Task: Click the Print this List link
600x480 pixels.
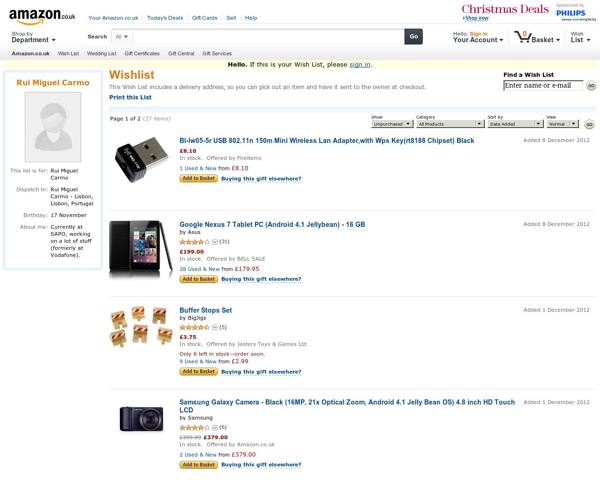Action: [x=130, y=97]
